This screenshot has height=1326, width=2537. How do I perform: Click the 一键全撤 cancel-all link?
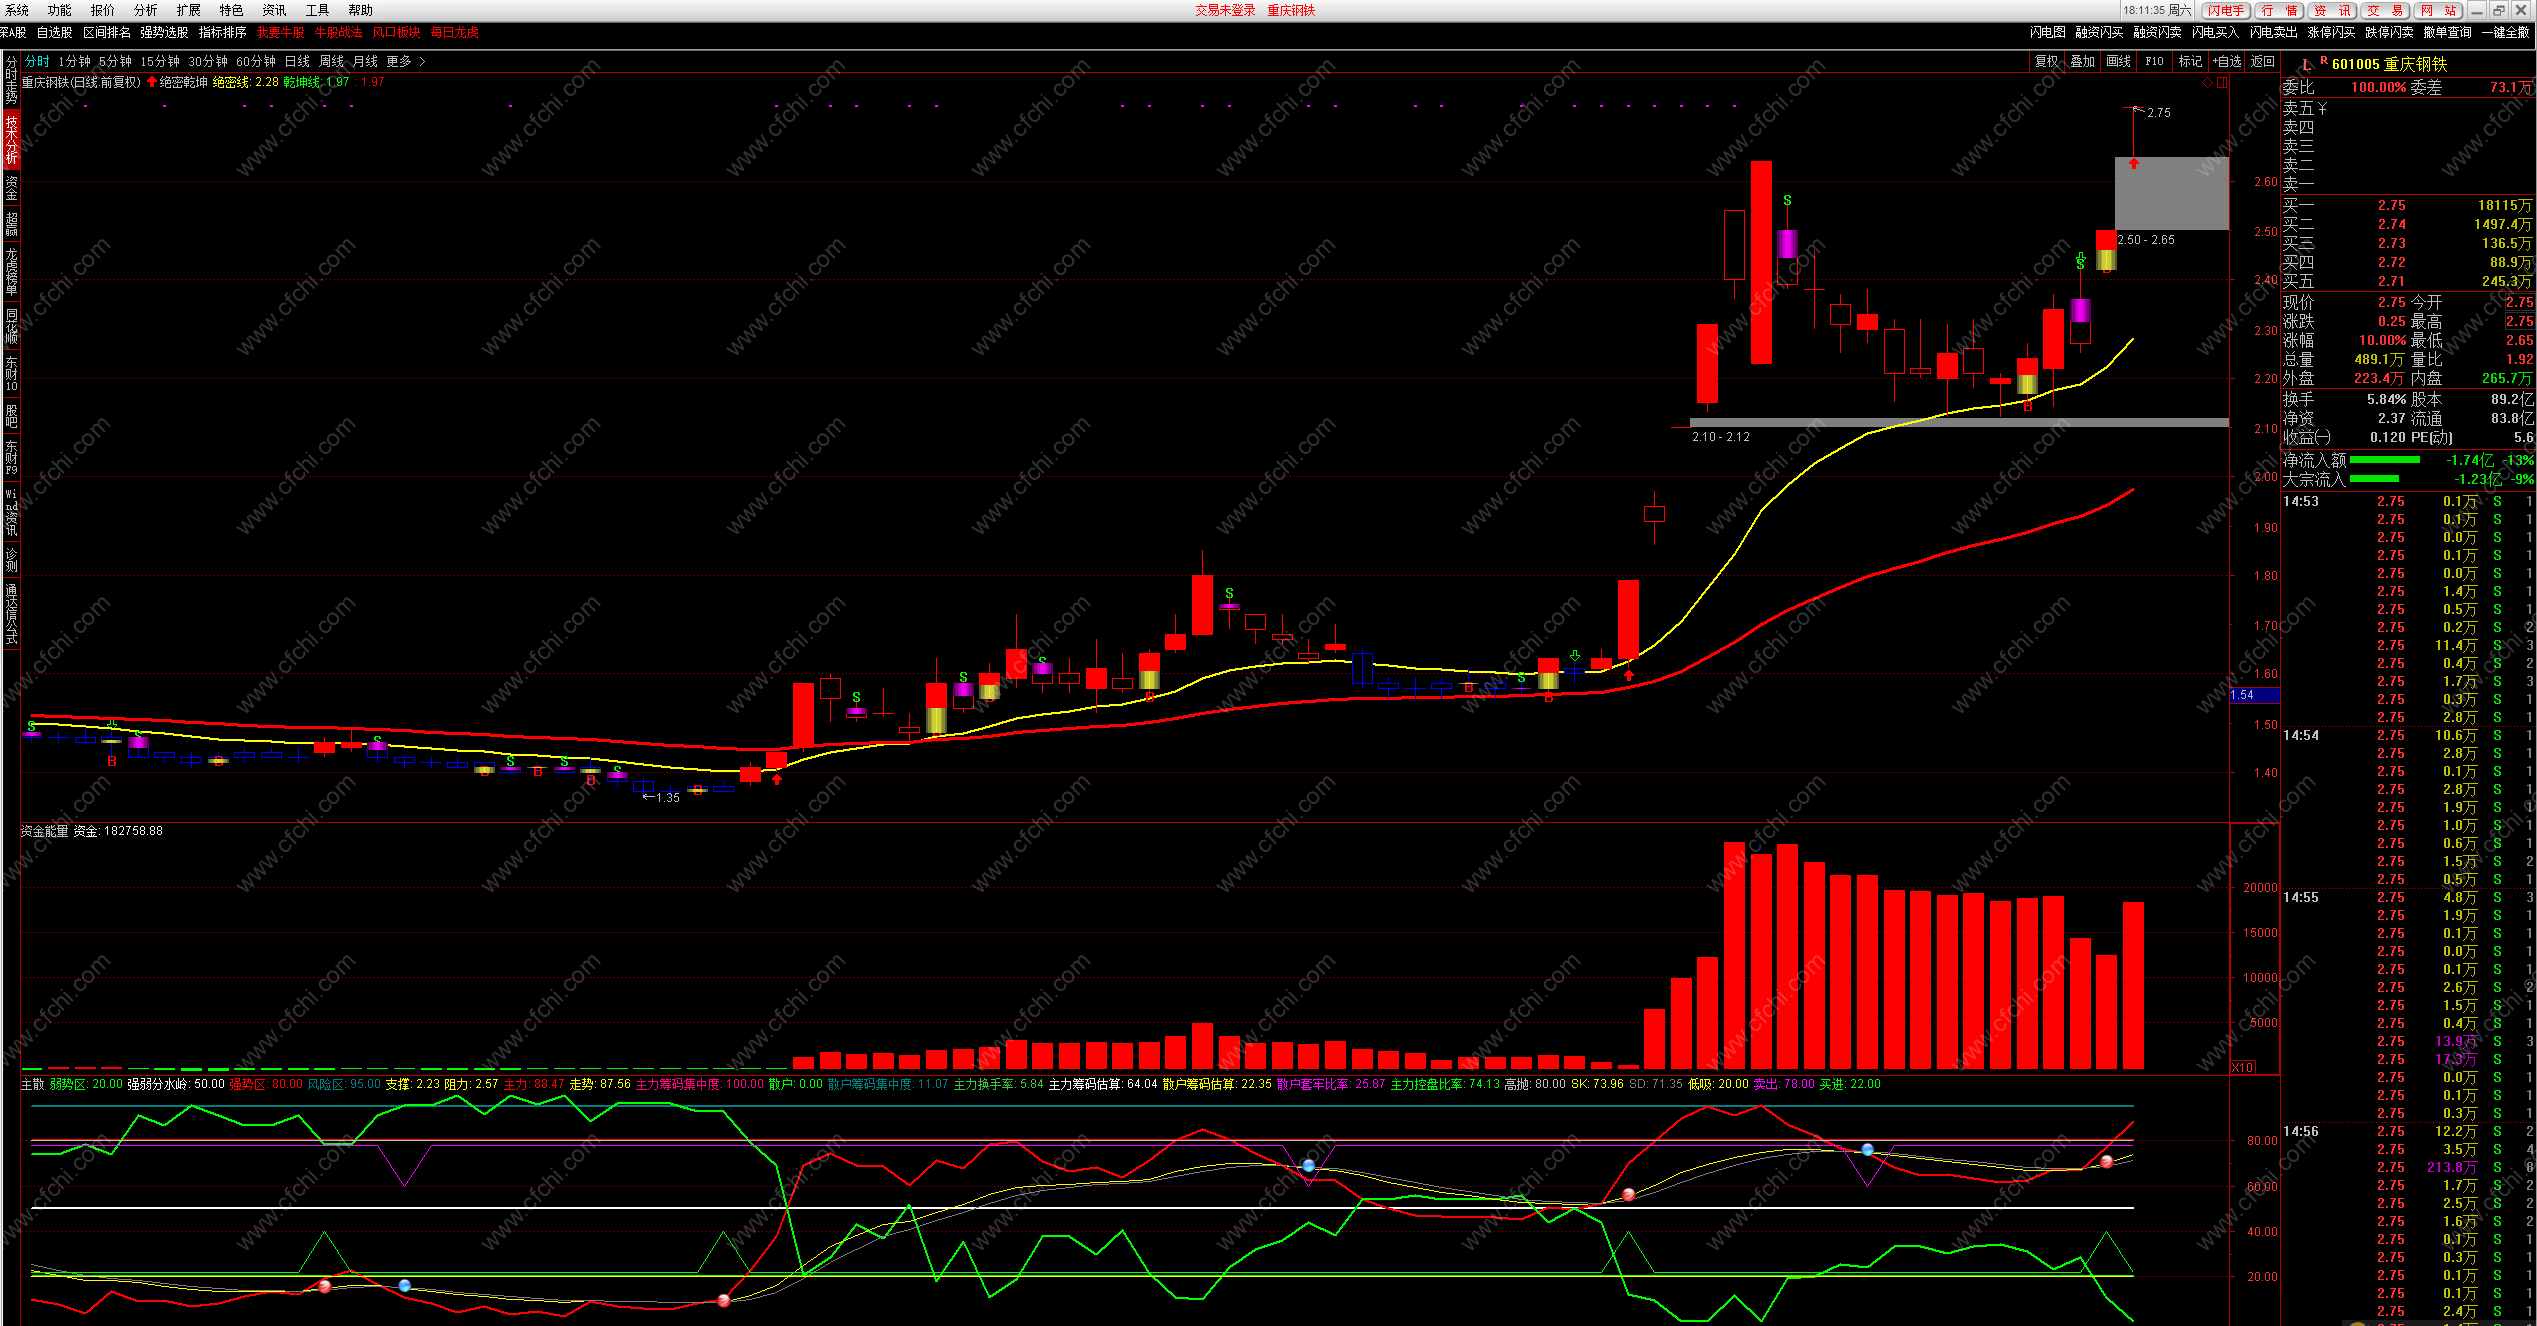pos(2505,32)
